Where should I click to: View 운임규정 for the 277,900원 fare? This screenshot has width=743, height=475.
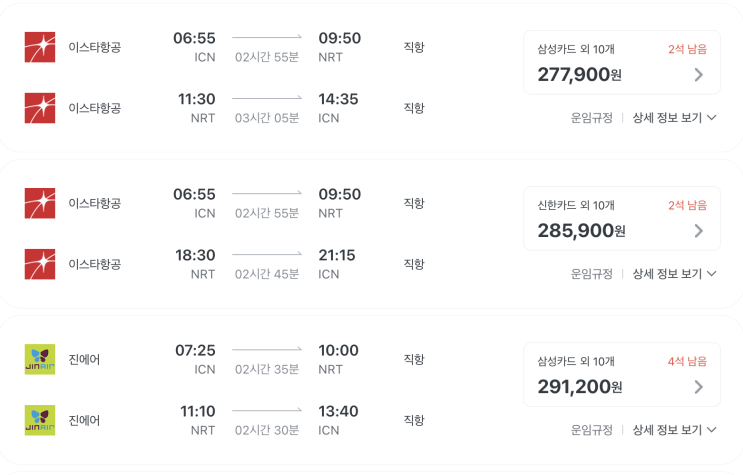tap(591, 118)
